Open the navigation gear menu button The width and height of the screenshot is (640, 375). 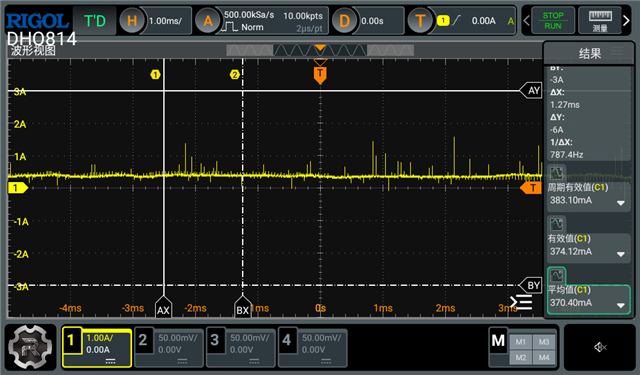pyautogui.click(x=30, y=347)
